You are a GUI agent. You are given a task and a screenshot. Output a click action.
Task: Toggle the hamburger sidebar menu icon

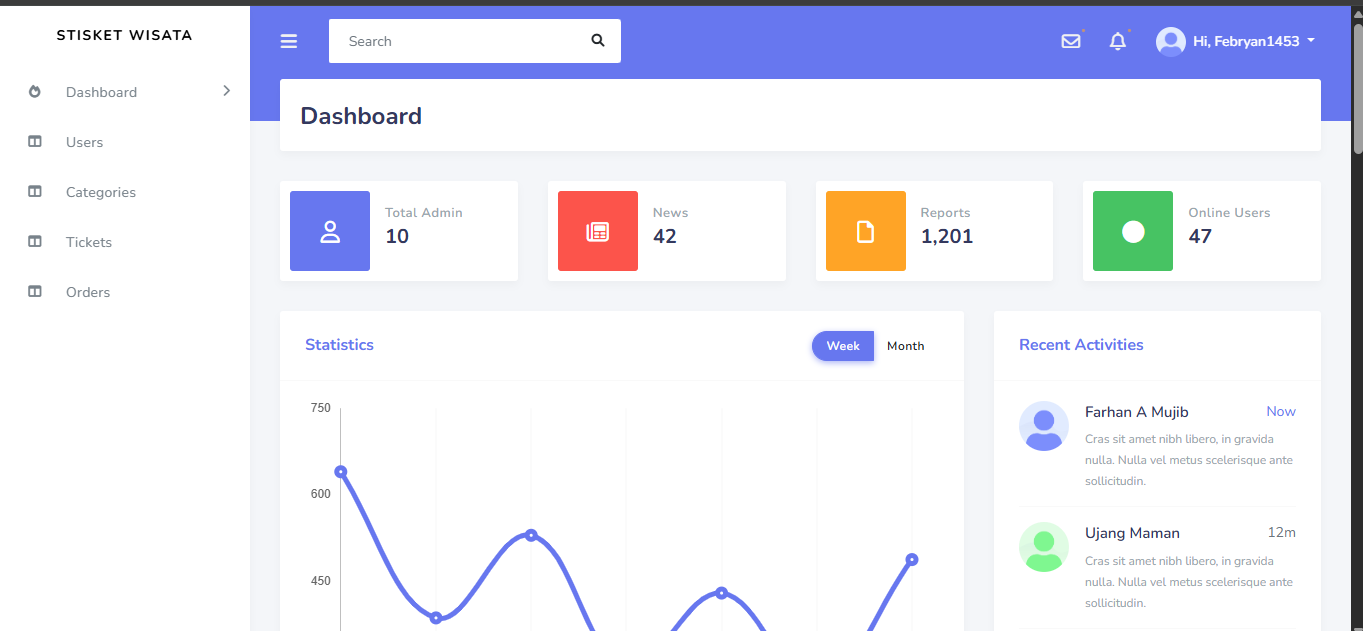[x=289, y=41]
